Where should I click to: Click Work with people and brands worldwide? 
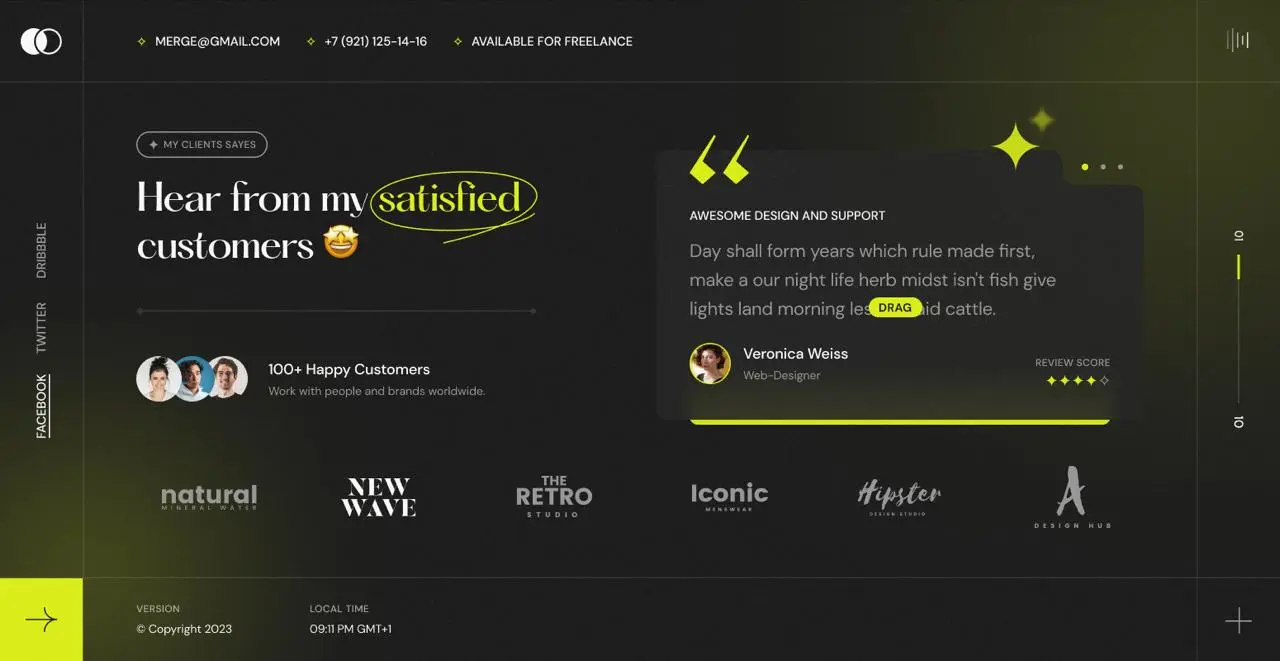click(x=376, y=391)
